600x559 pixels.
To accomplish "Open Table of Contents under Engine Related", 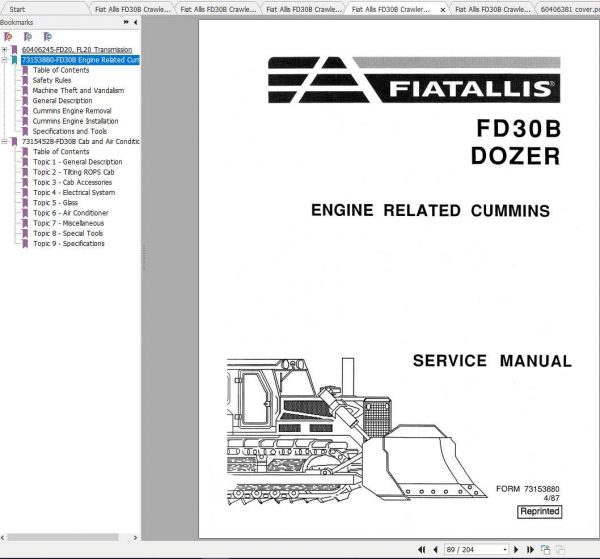I will (61, 70).
